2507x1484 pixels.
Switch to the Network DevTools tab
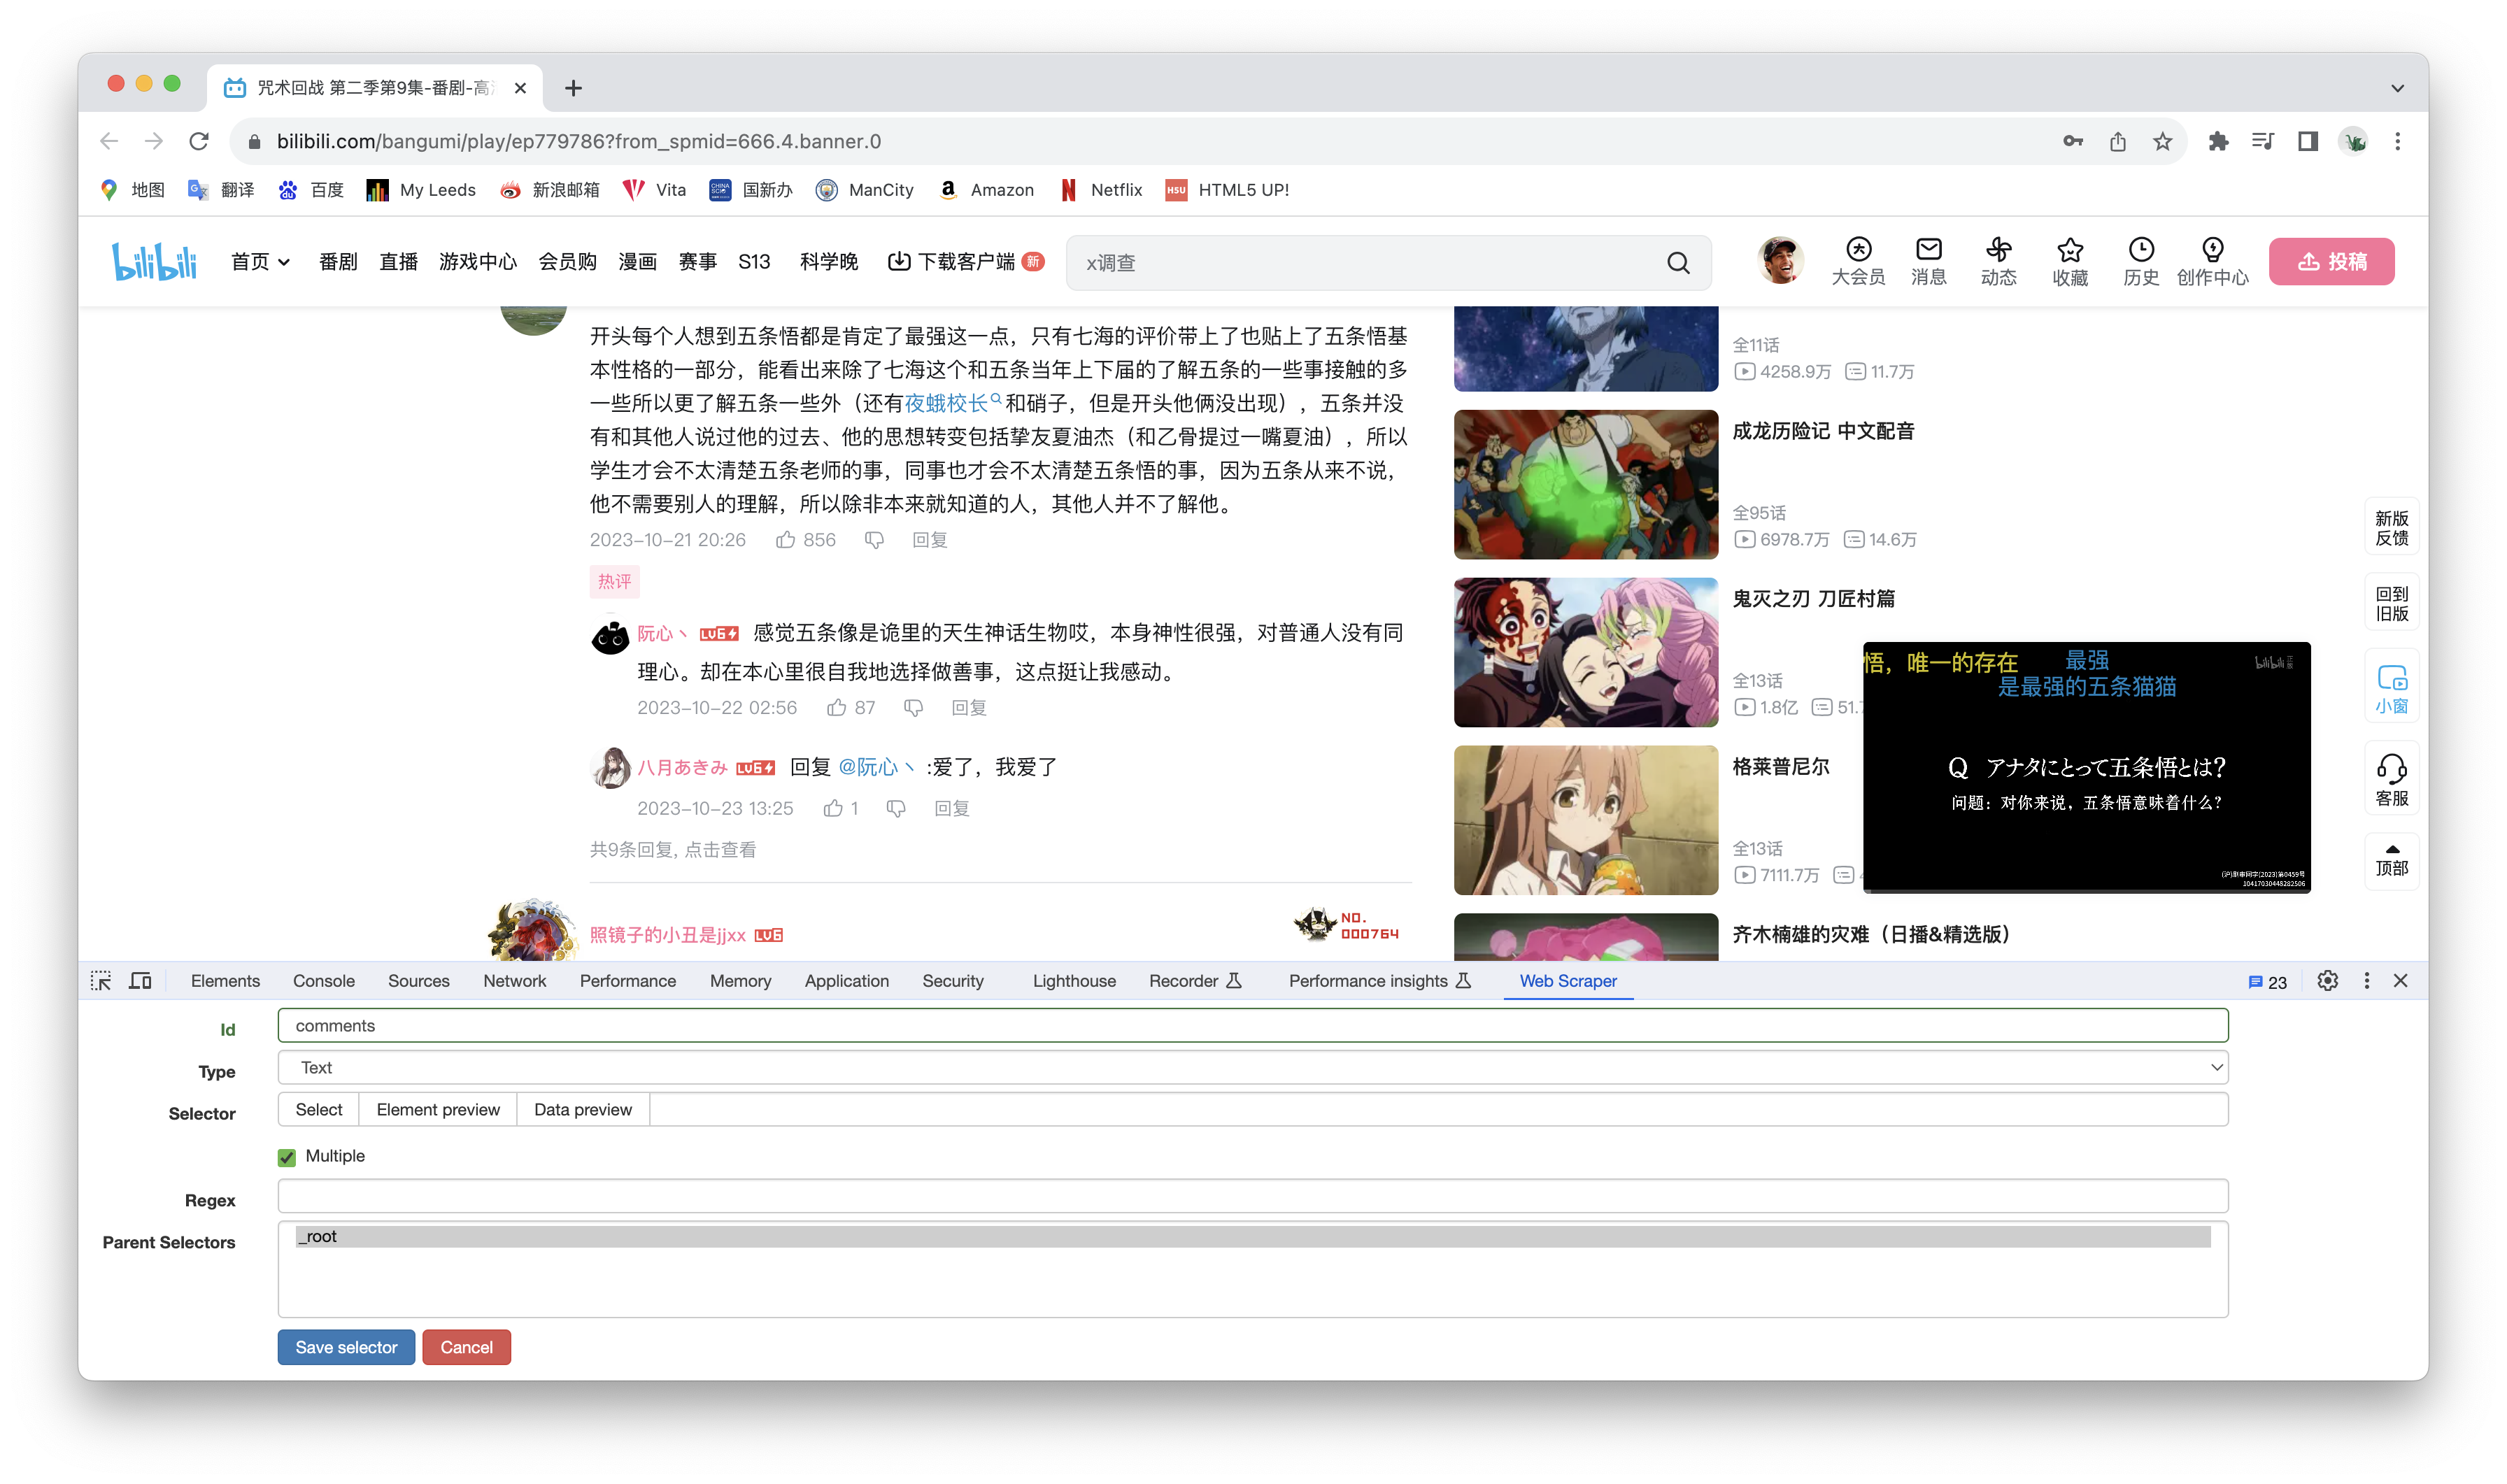pos(514,981)
